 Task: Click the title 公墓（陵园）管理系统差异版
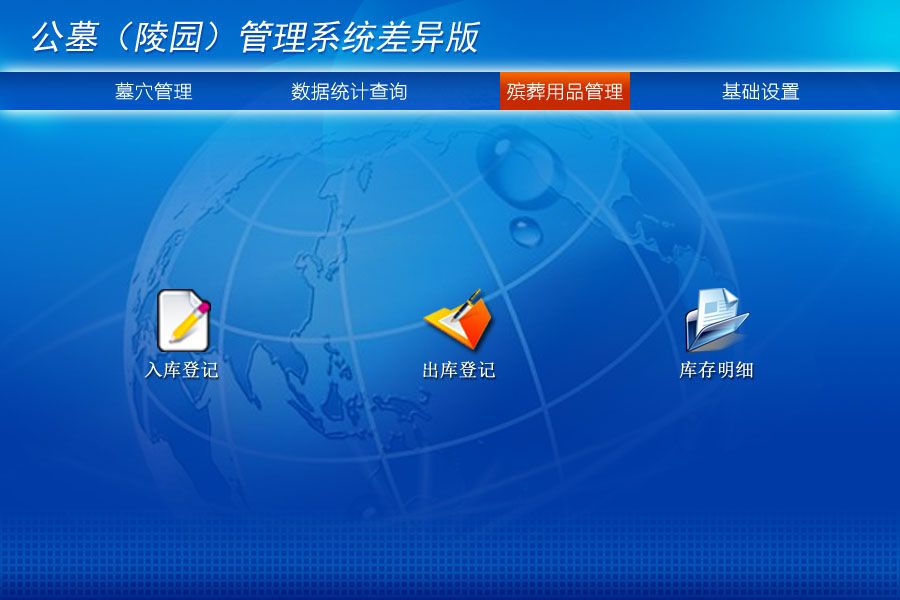pos(255,37)
